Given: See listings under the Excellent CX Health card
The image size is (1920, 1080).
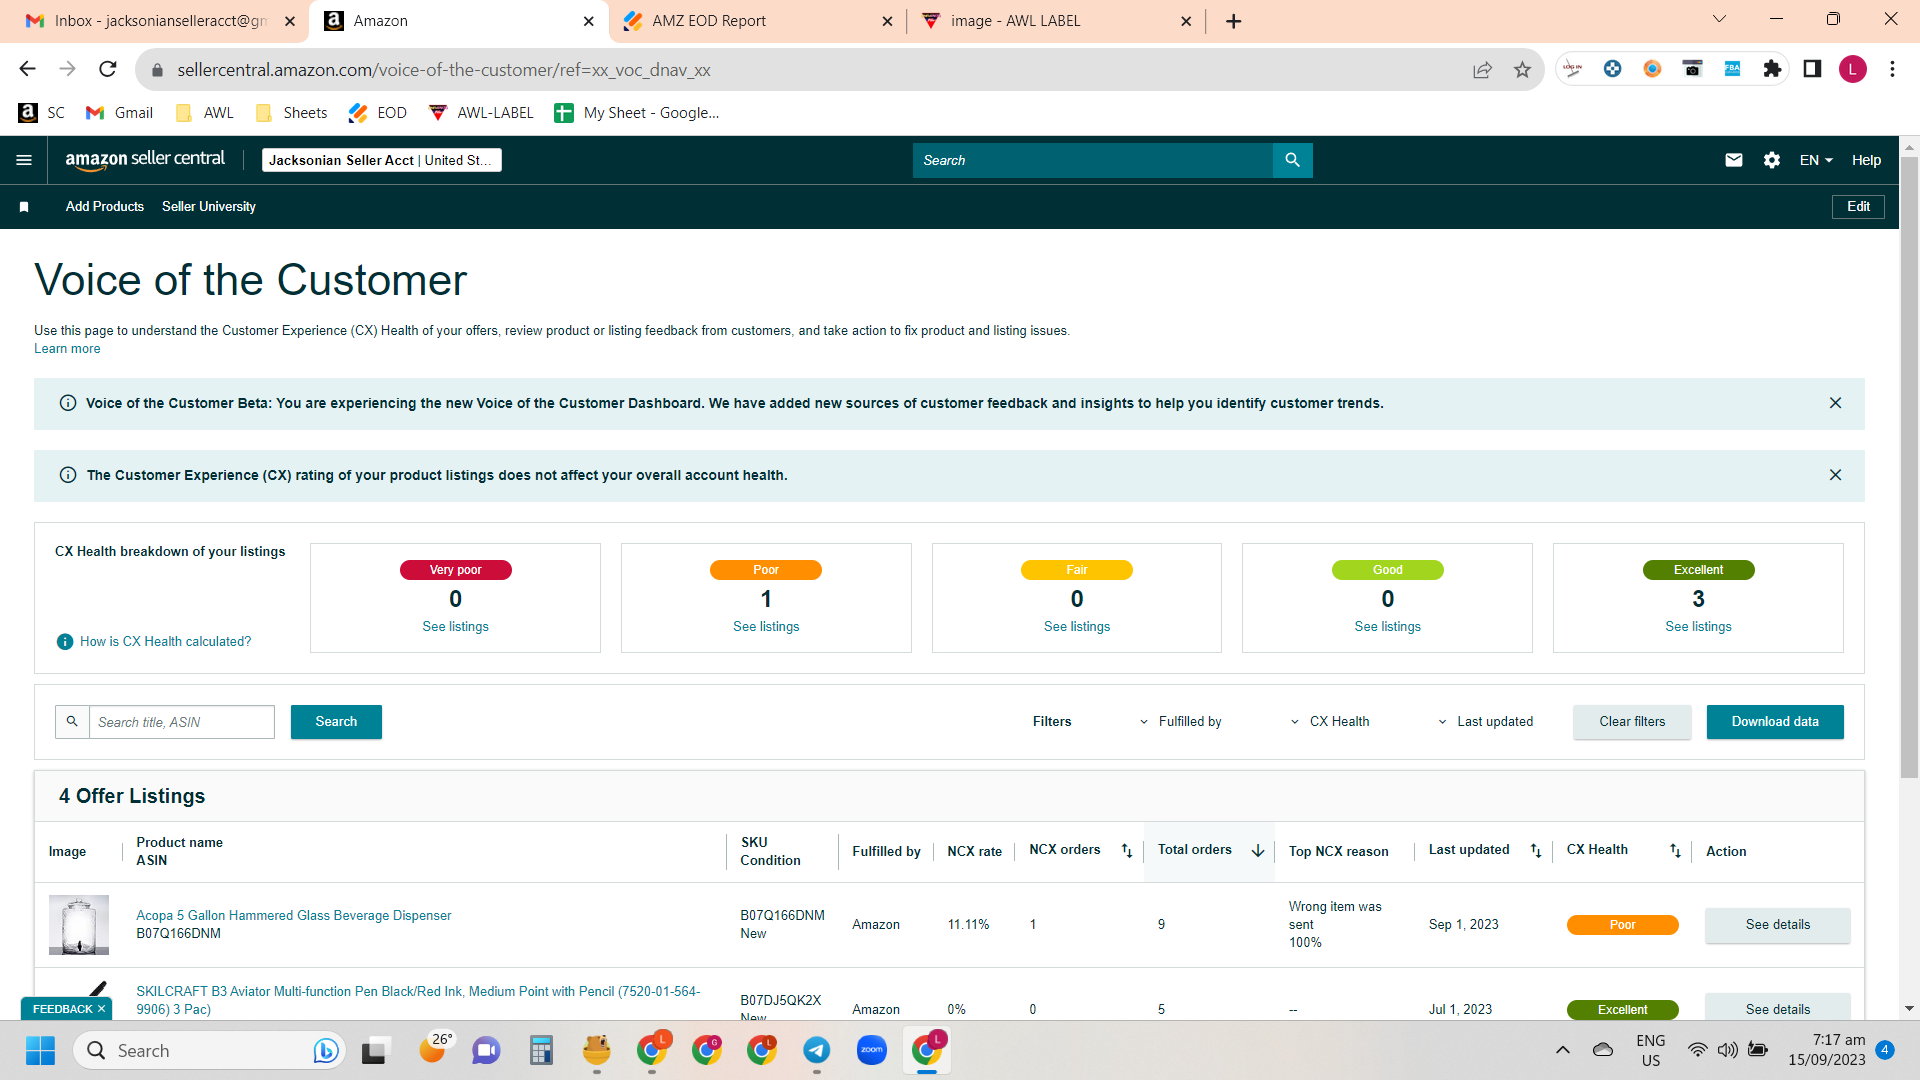Looking at the screenshot, I should point(1698,627).
